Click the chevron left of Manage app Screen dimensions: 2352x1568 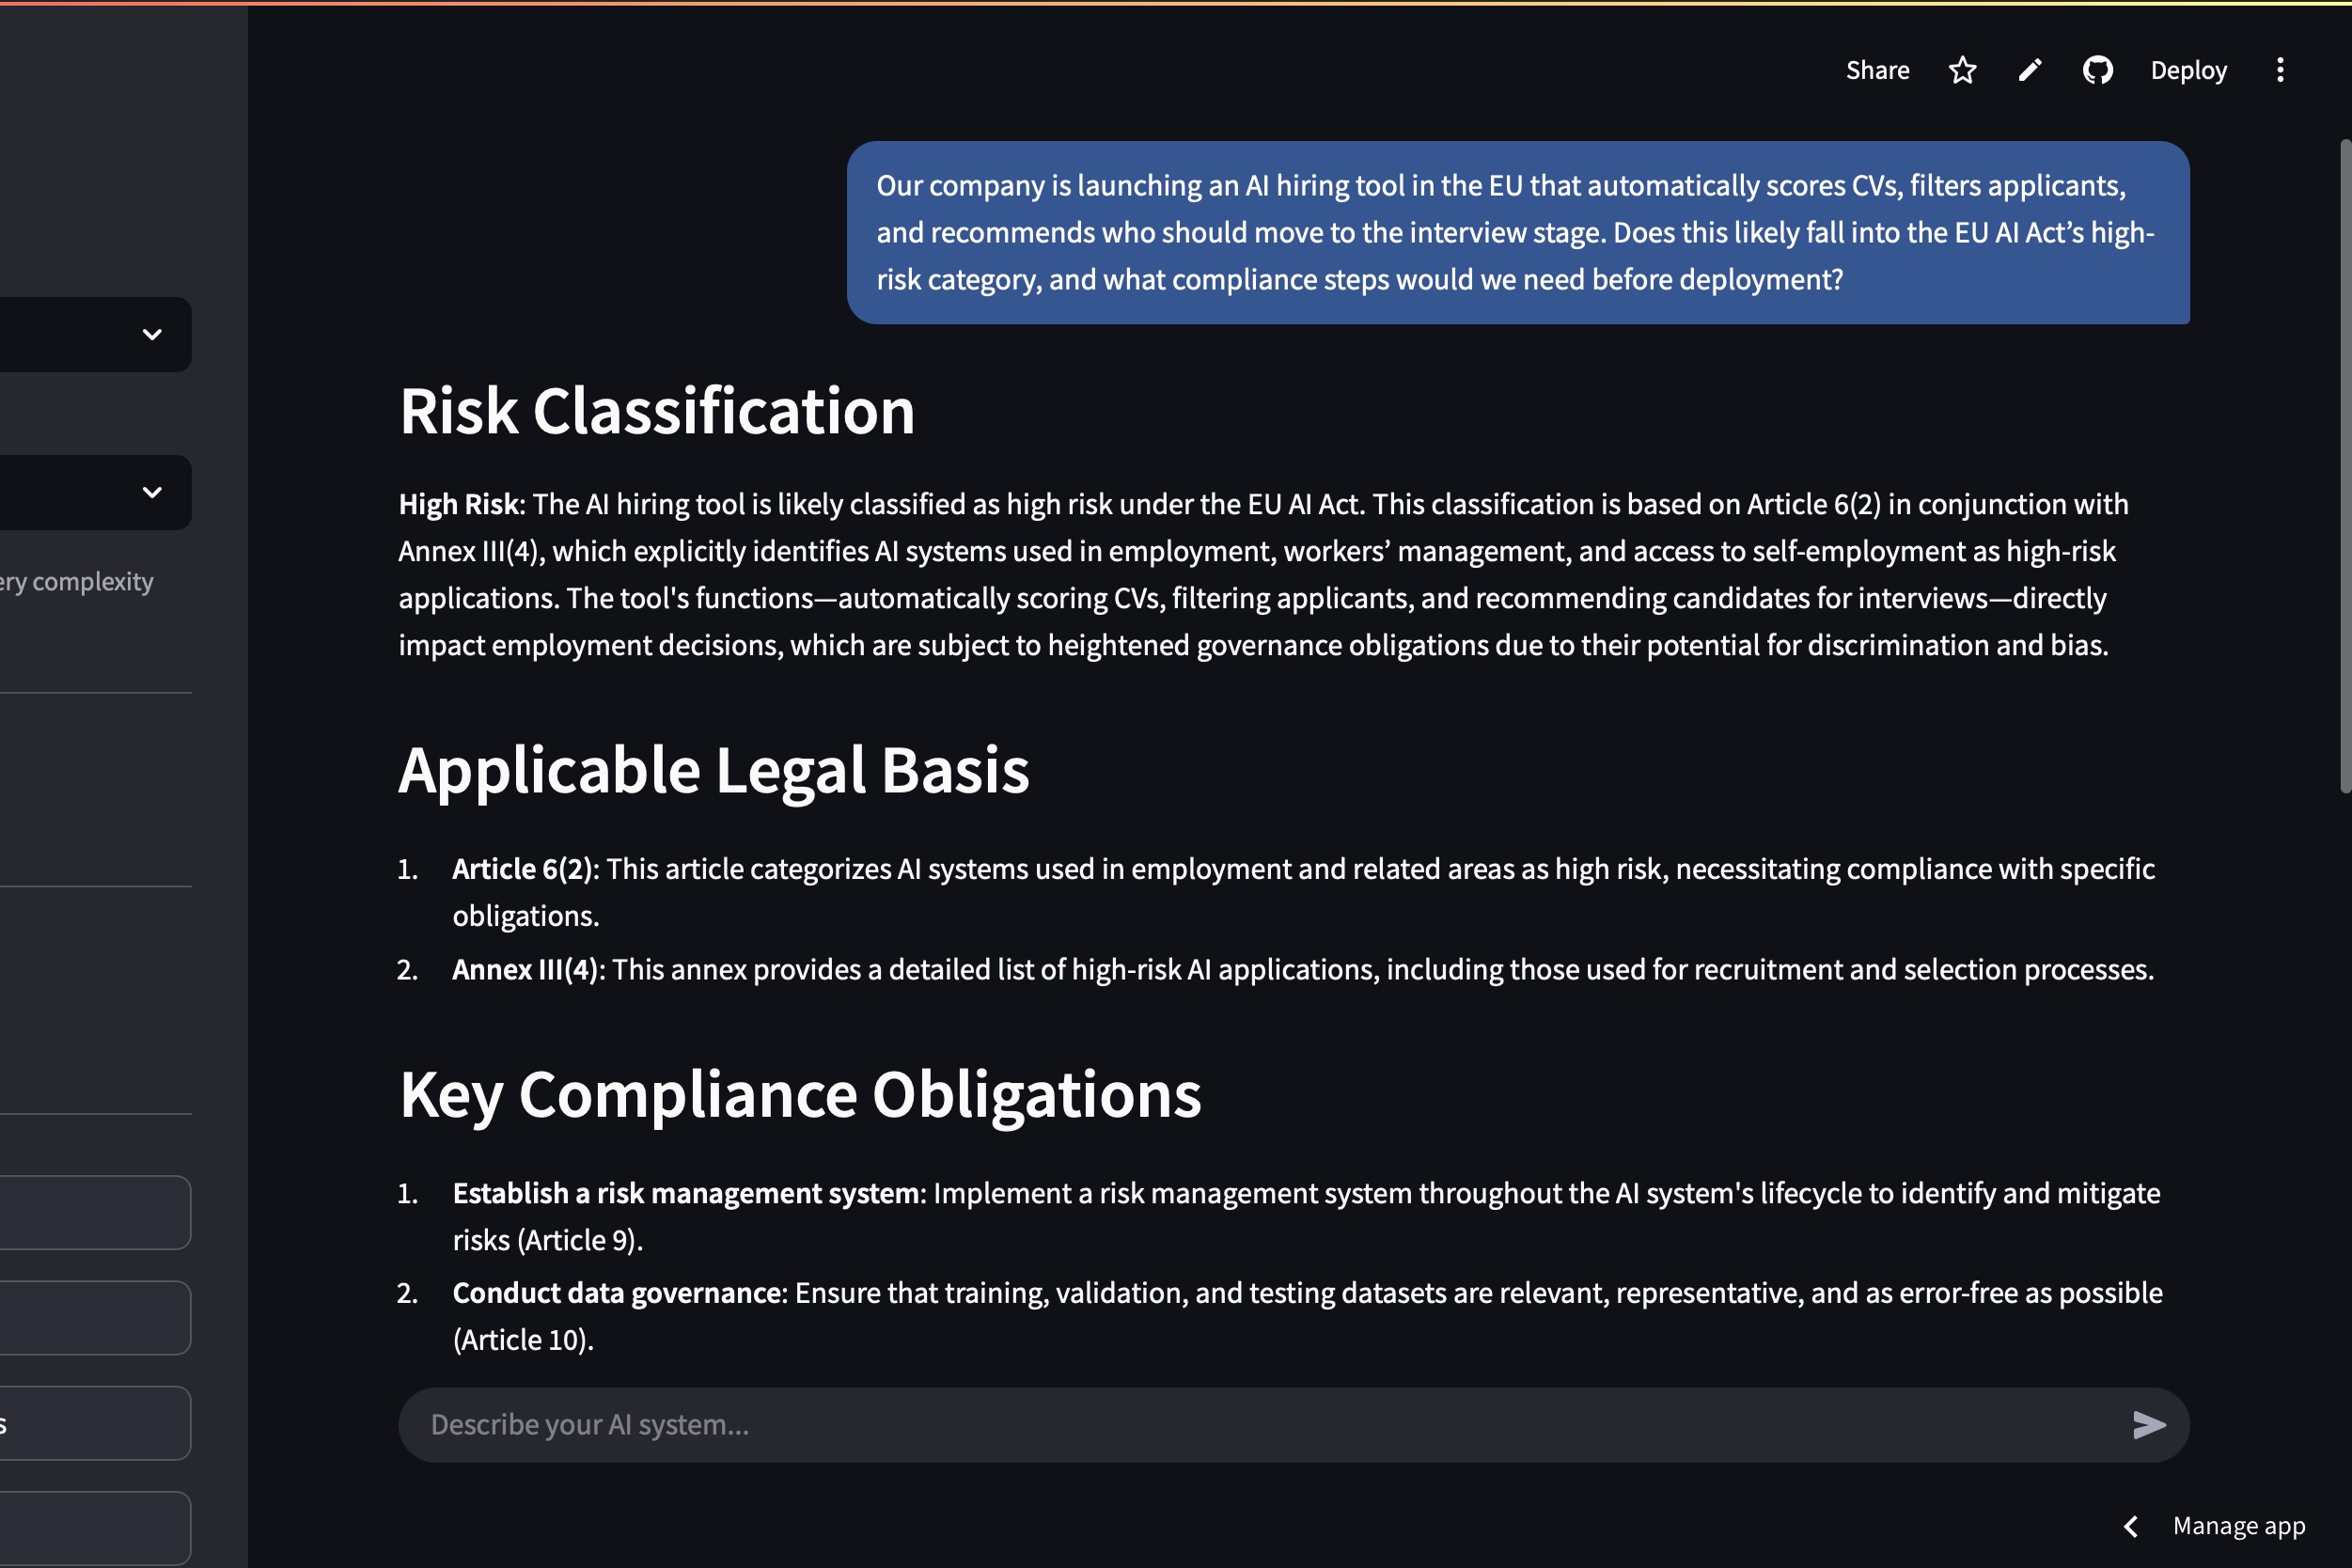point(2131,1526)
